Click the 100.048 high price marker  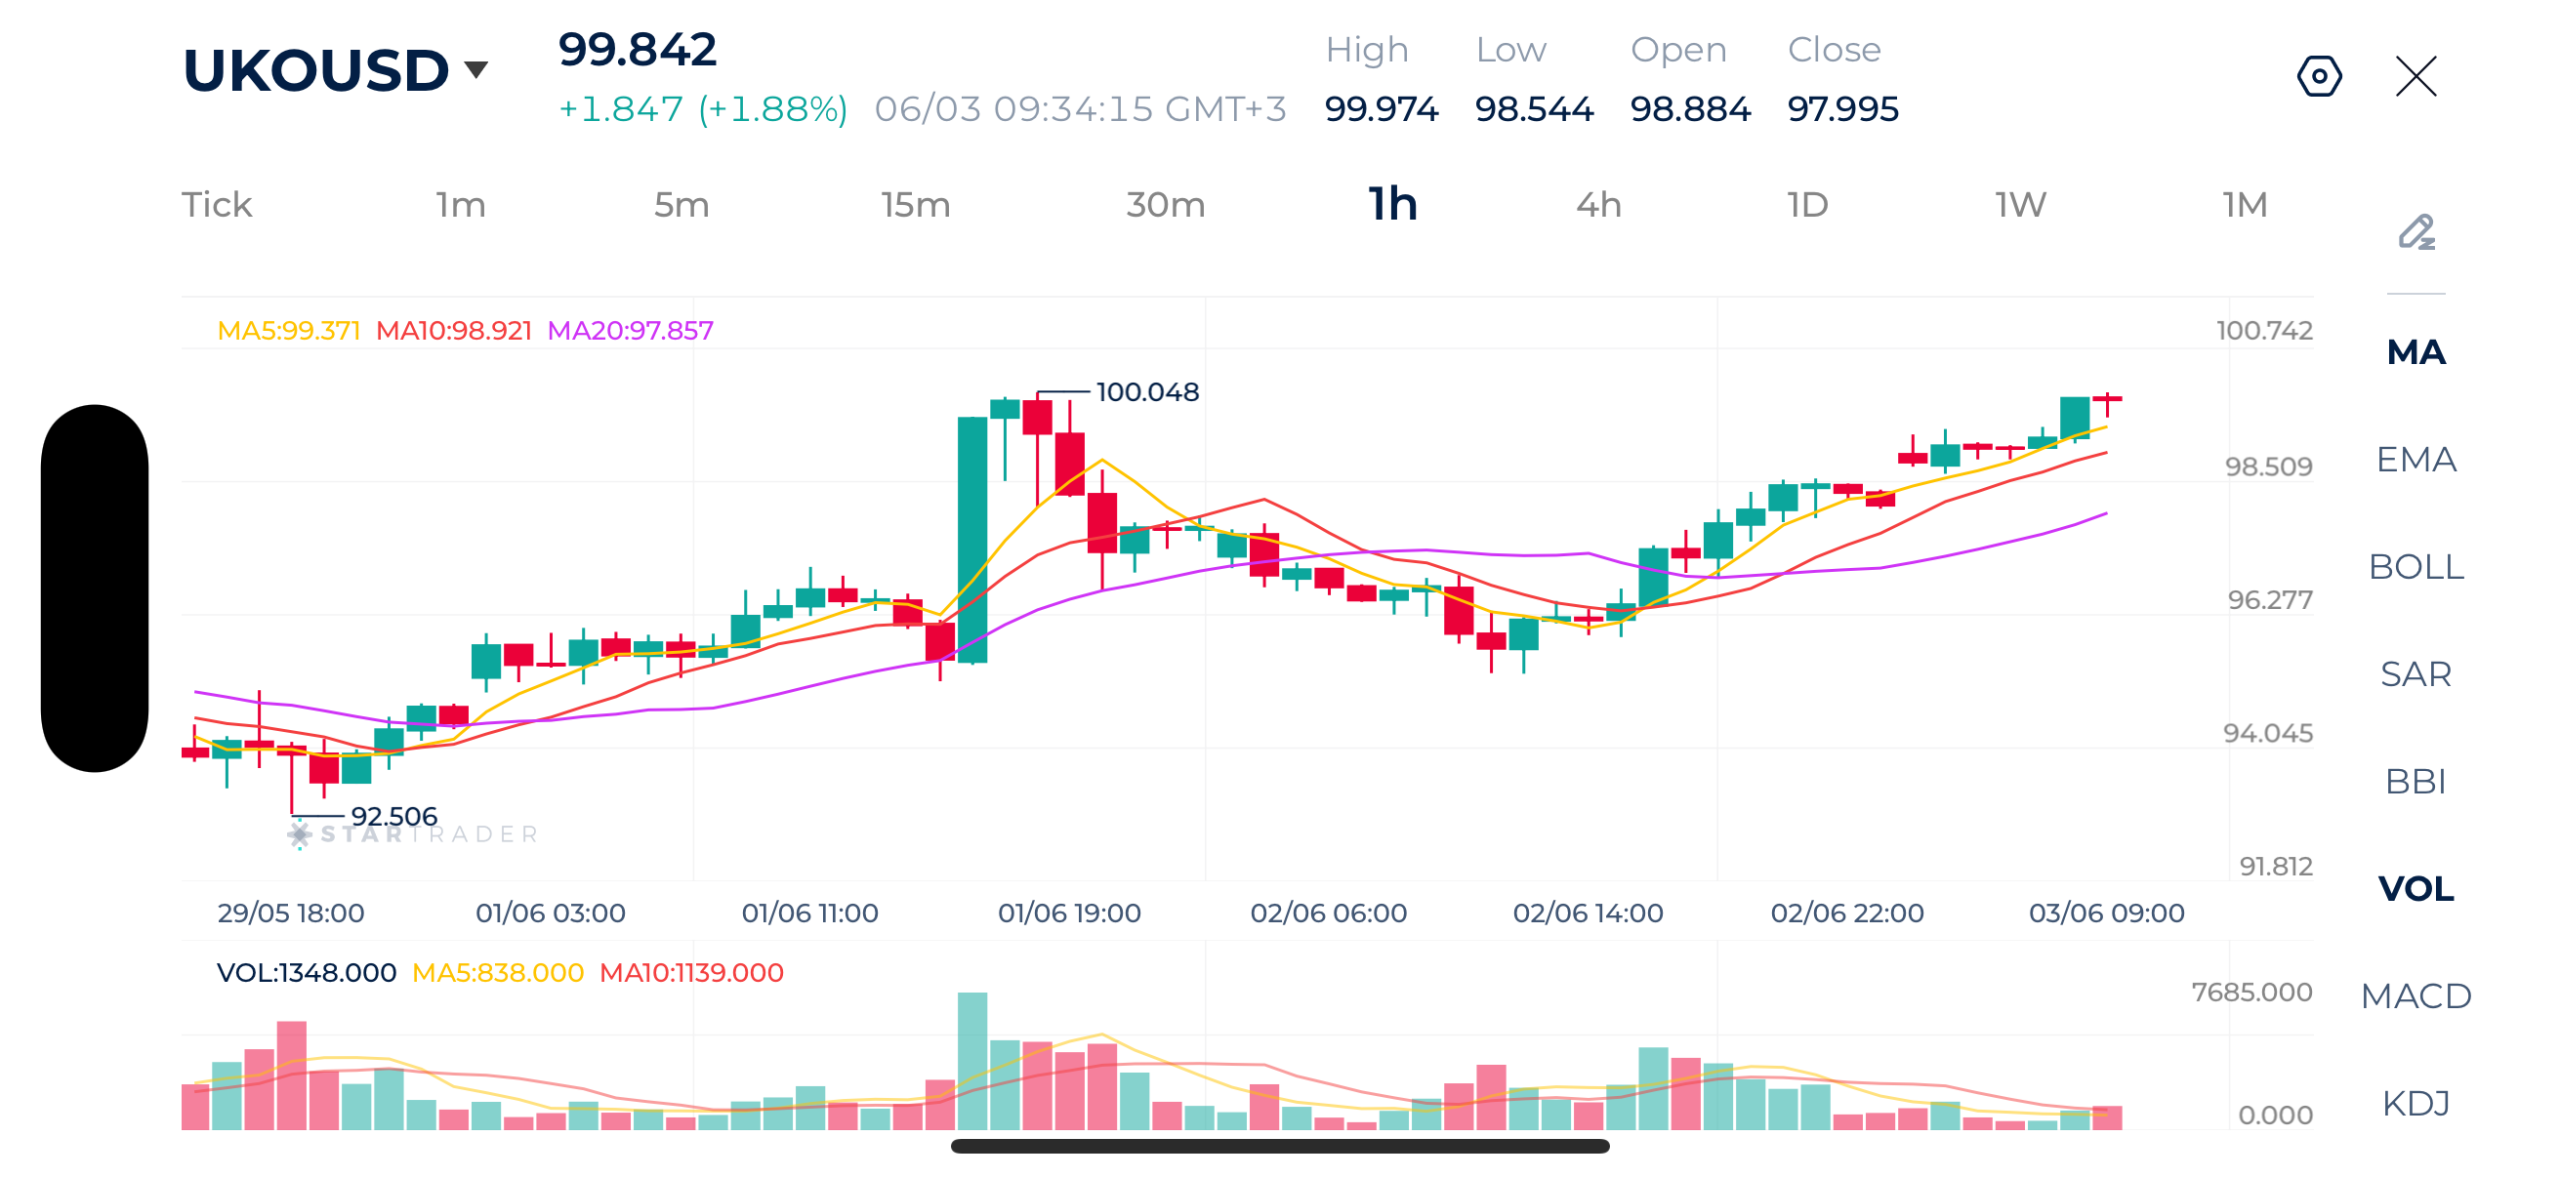click(1146, 391)
